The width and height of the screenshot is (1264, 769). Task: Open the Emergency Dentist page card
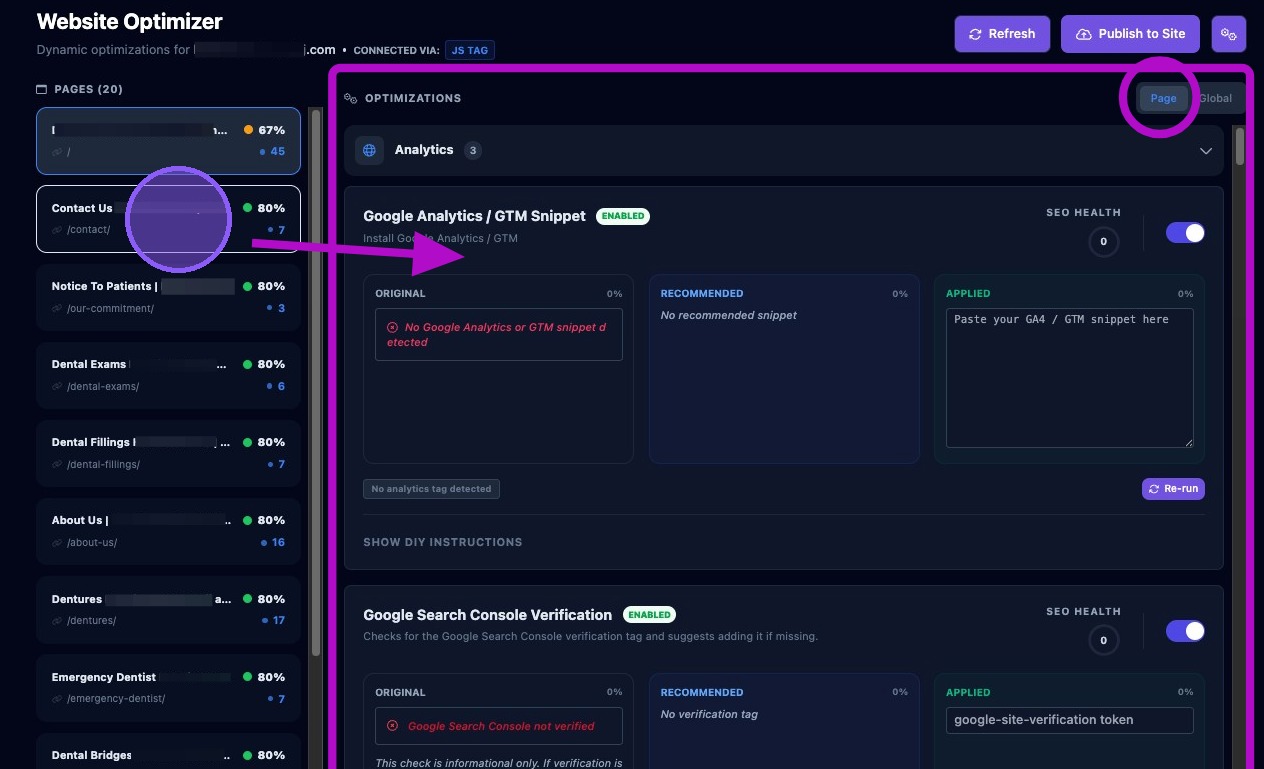coord(168,686)
